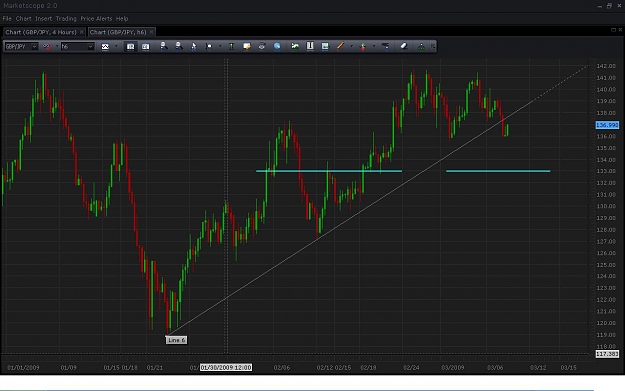Open the Insert menu
Viewport: 625px width, 391px height.
pyautogui.click(x=43, y=19)
